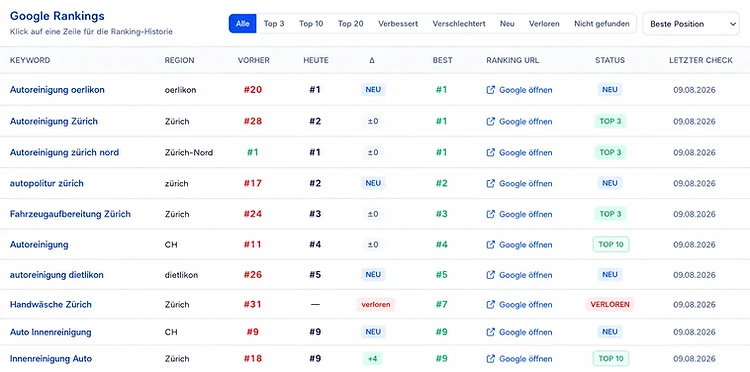Click the REGION column header
Viewport: 750px width, 372px height.
(x=179, y=60)
